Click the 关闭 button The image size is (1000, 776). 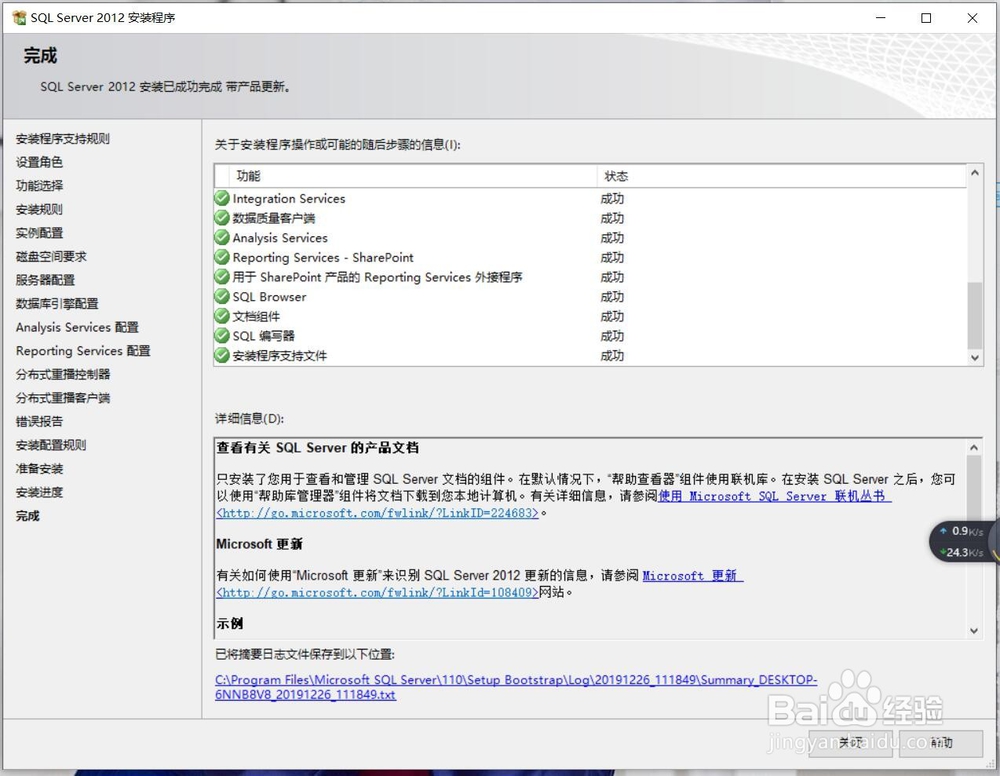(850, 743)
